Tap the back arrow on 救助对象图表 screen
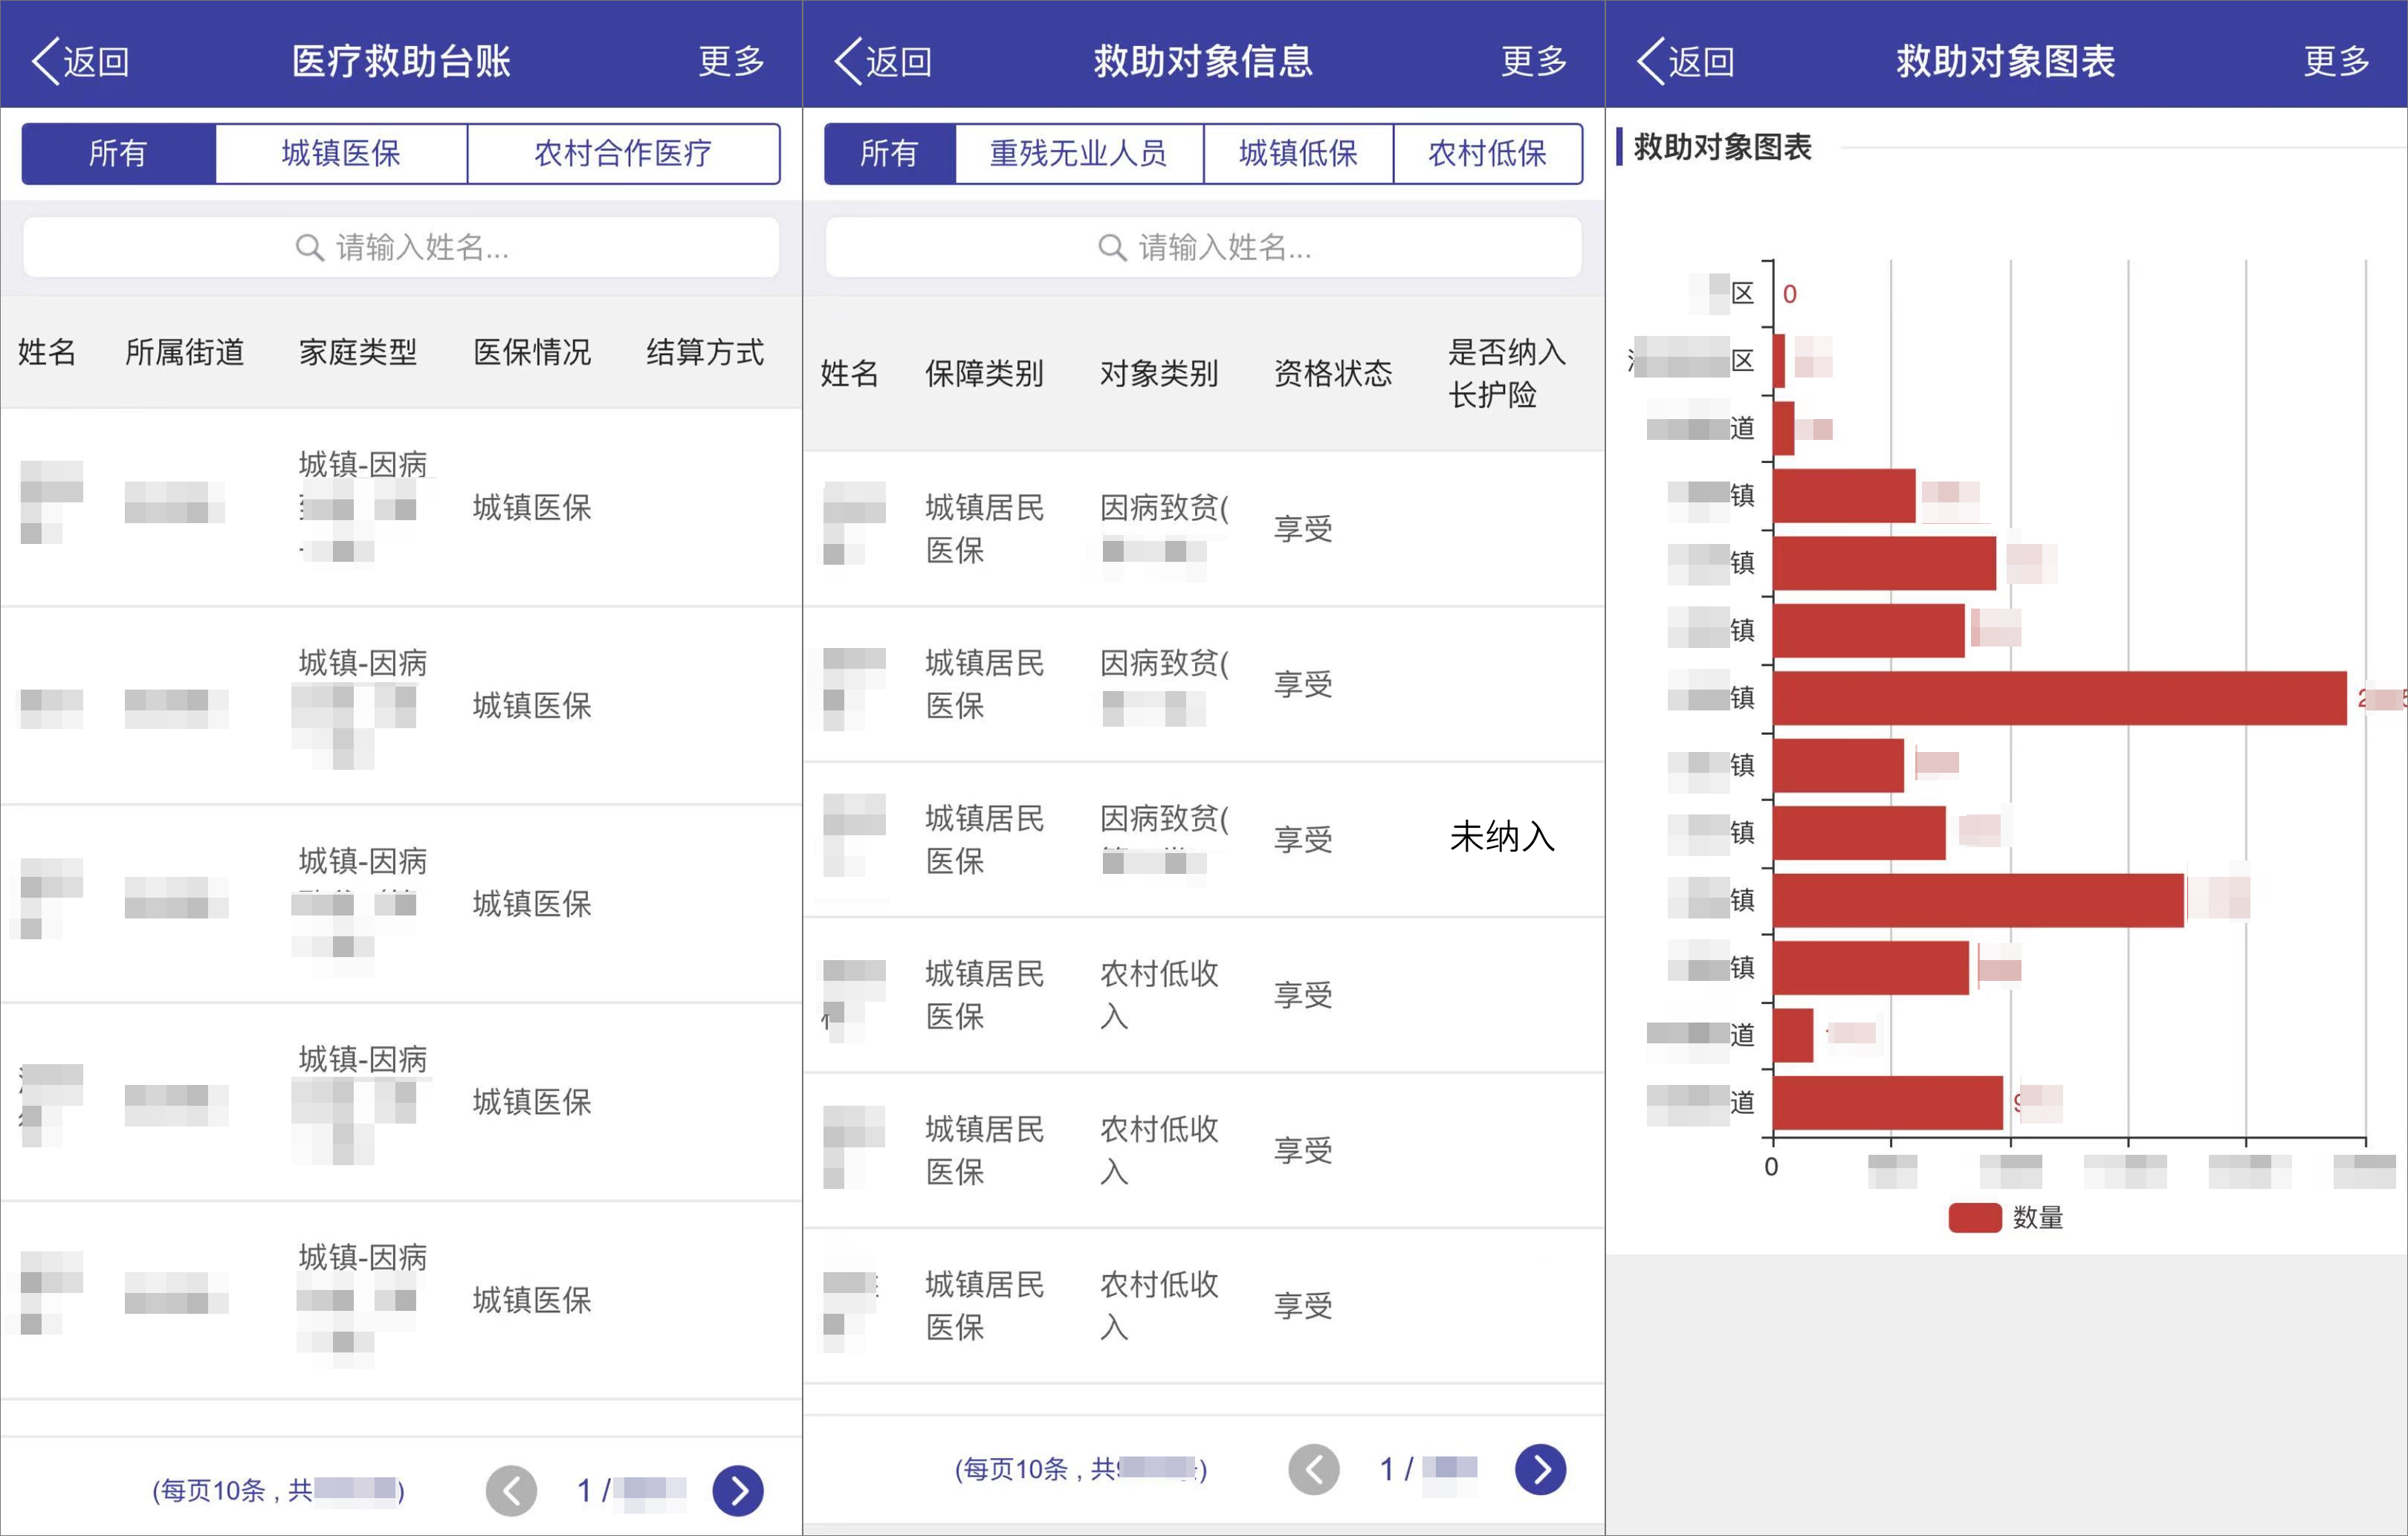This screenshot has width=2408, height=1536. [1651, 60]
